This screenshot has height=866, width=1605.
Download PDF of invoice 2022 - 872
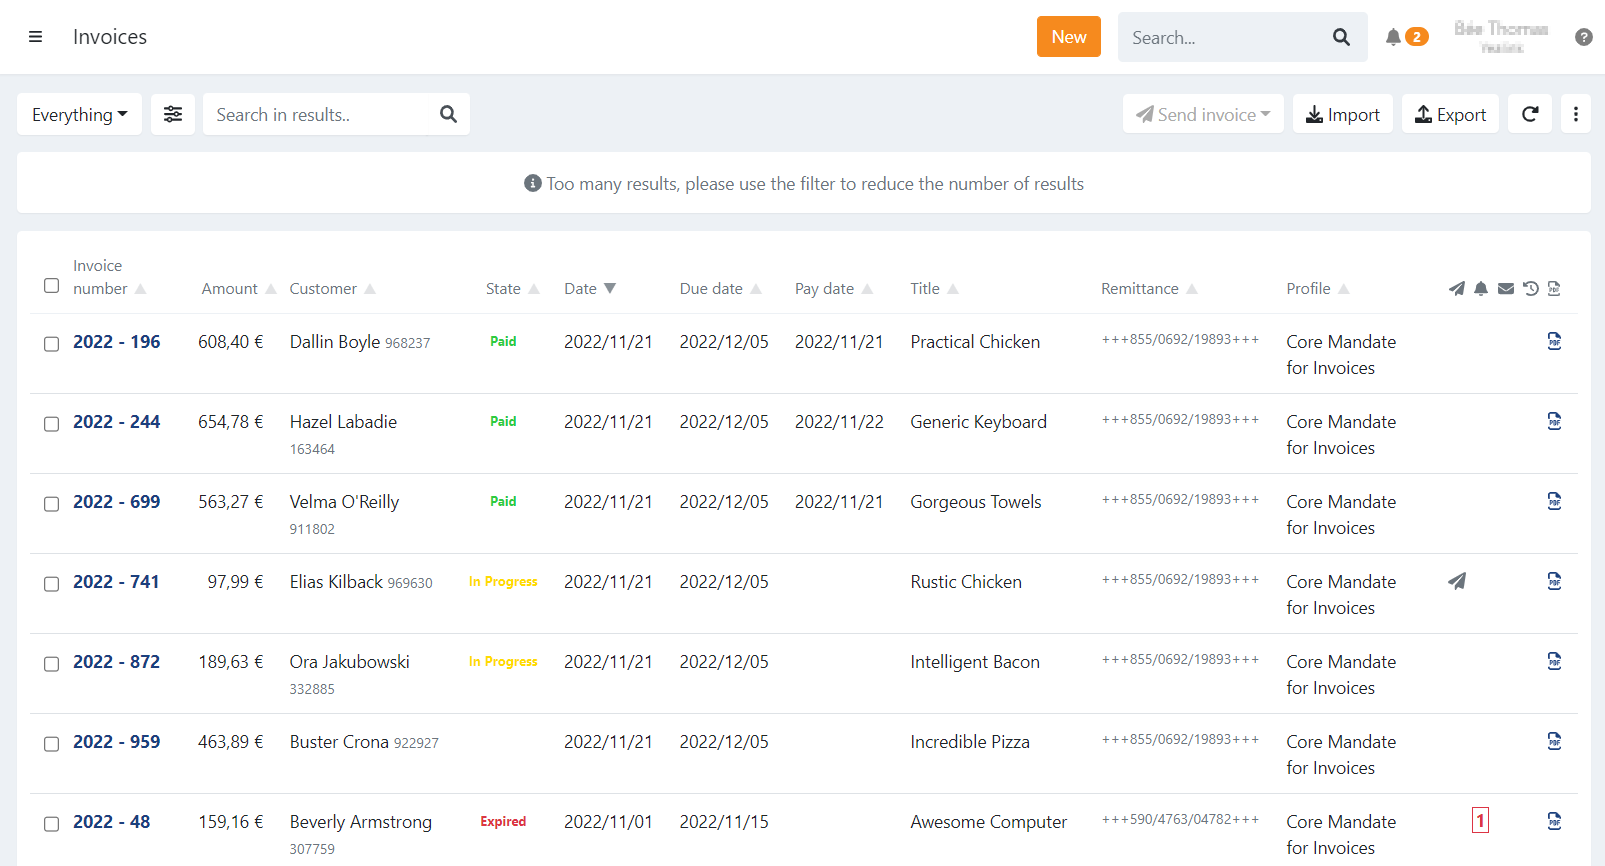tap(1554, 661)
